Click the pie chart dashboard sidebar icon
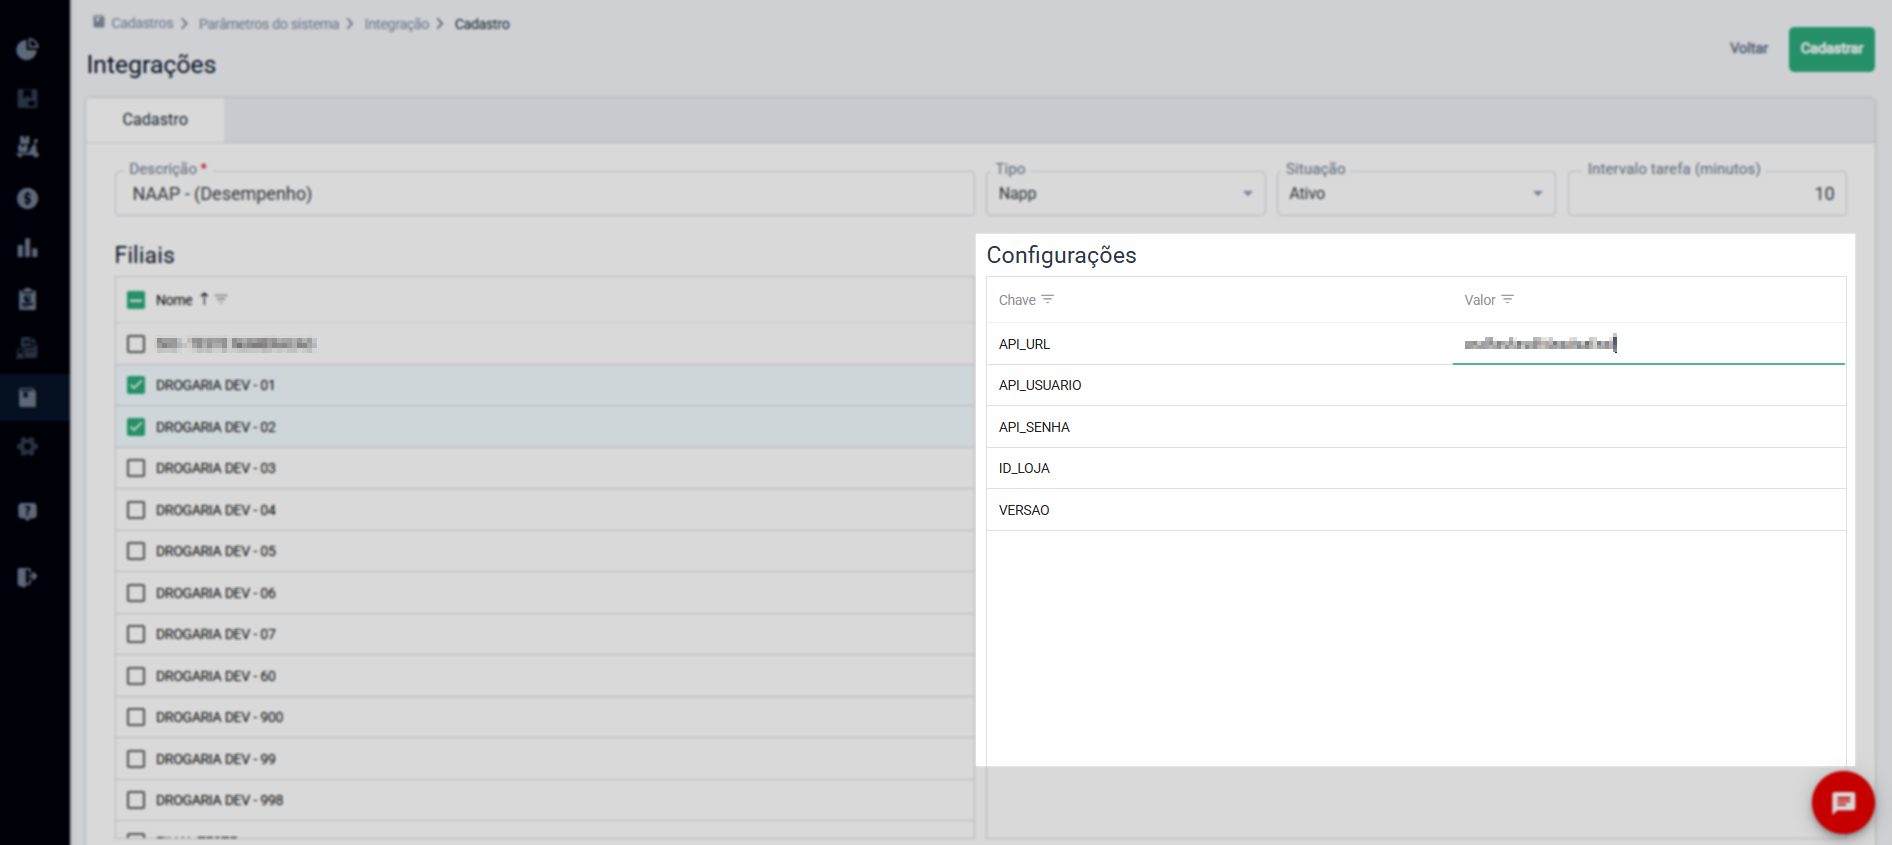The image size is (1892, 845). (x=28, y=49)
